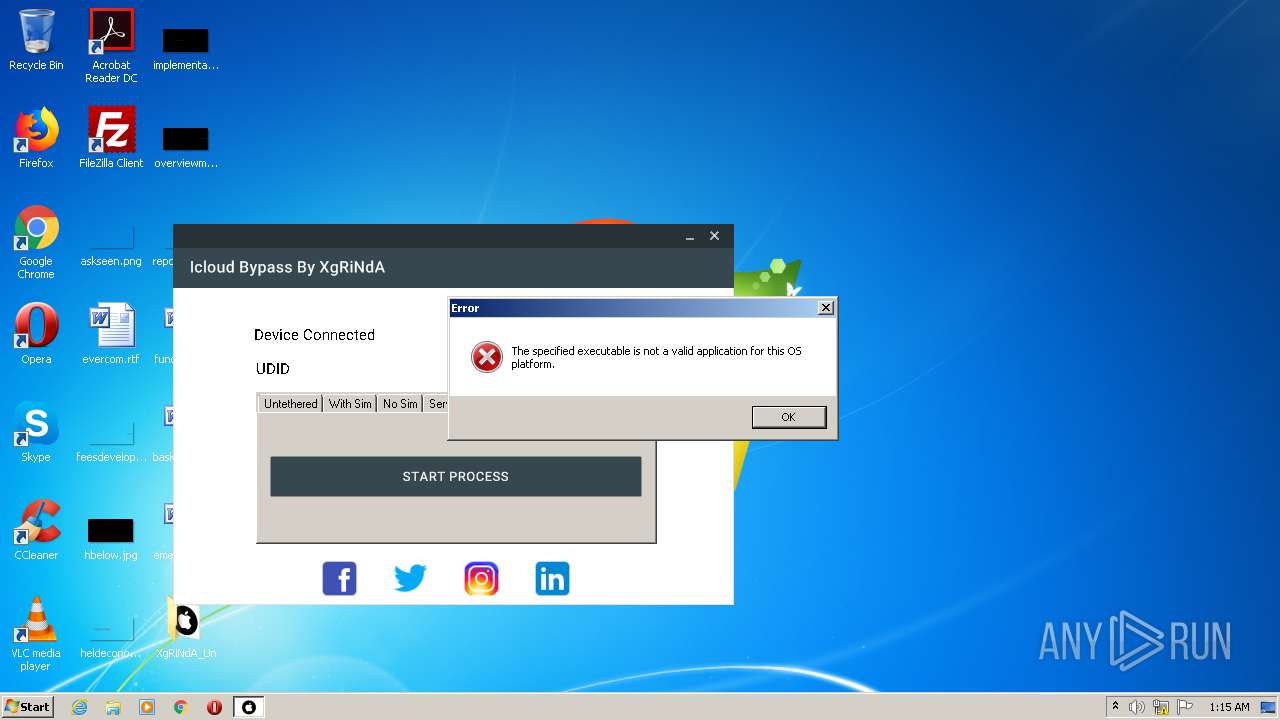
Task: Switch to the Untethered tab
Action: [x=290, y=404]
